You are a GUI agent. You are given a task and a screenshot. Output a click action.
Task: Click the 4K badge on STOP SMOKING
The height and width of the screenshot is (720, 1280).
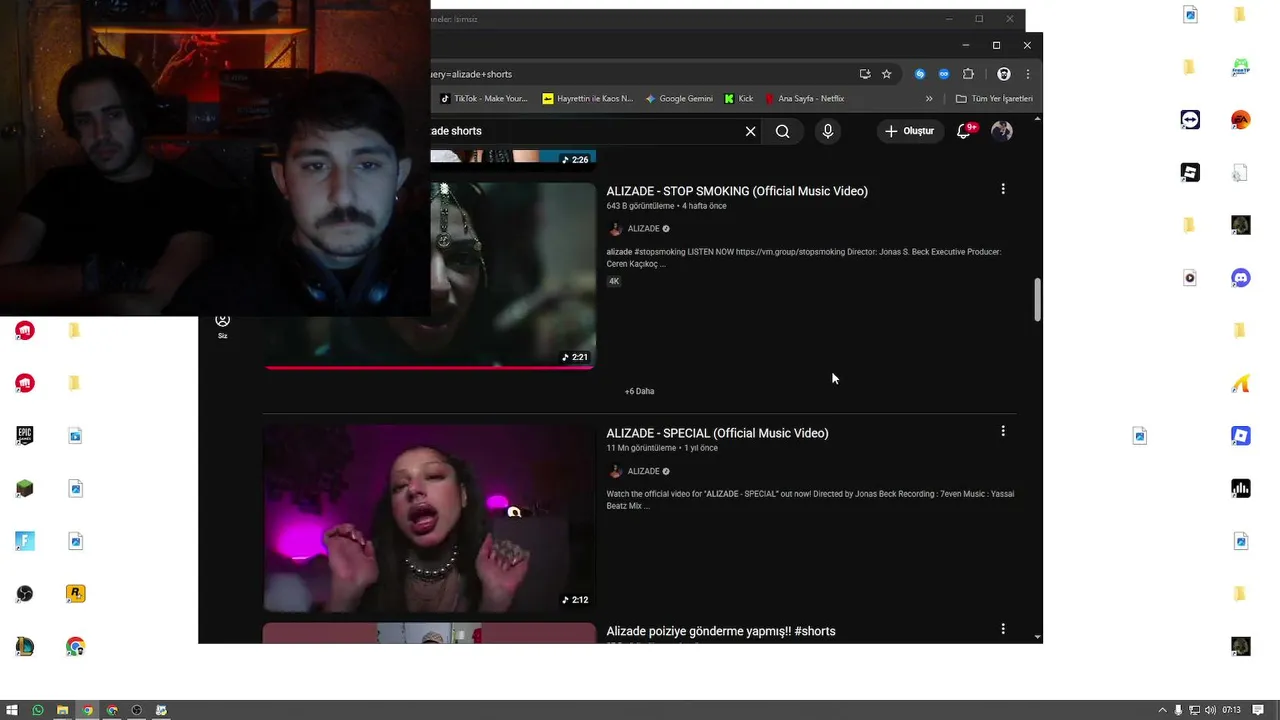tap(614, 281)
